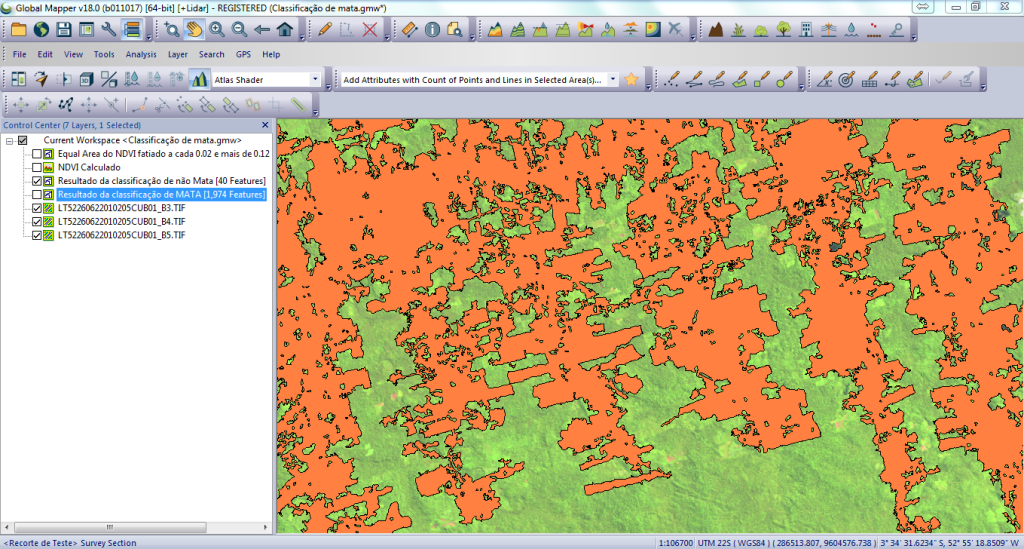Image resolution: width=1024 pixels, height=549 pixels.
Task: Click the 3D View cube icon
Action: pyautogui.click(x=86, y=79)
